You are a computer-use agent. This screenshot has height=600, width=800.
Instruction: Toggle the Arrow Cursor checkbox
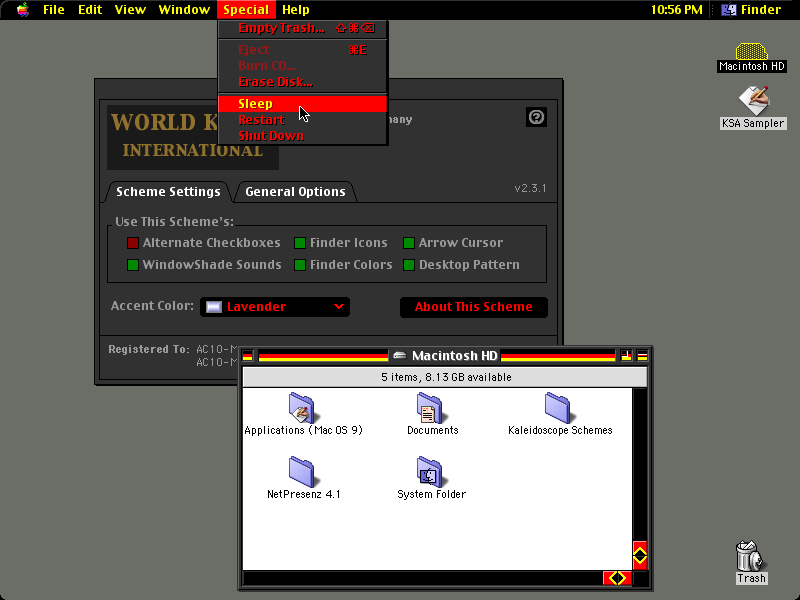409,243
